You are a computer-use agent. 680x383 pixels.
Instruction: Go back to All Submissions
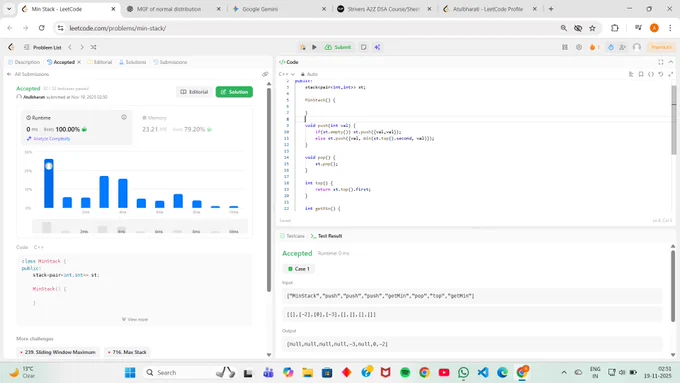pyautogui.click(x=28, y=74)
